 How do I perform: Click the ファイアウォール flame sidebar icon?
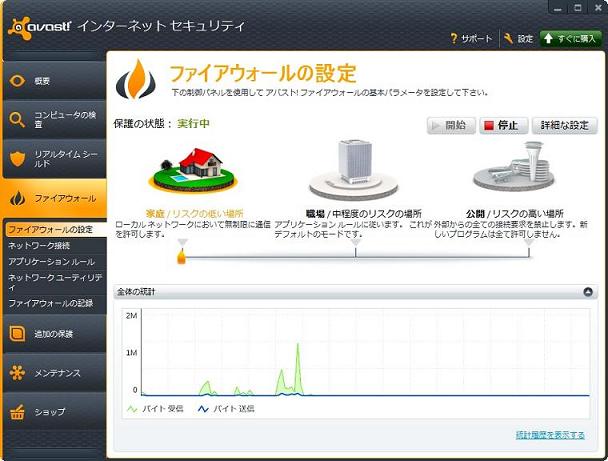(17, 199)
